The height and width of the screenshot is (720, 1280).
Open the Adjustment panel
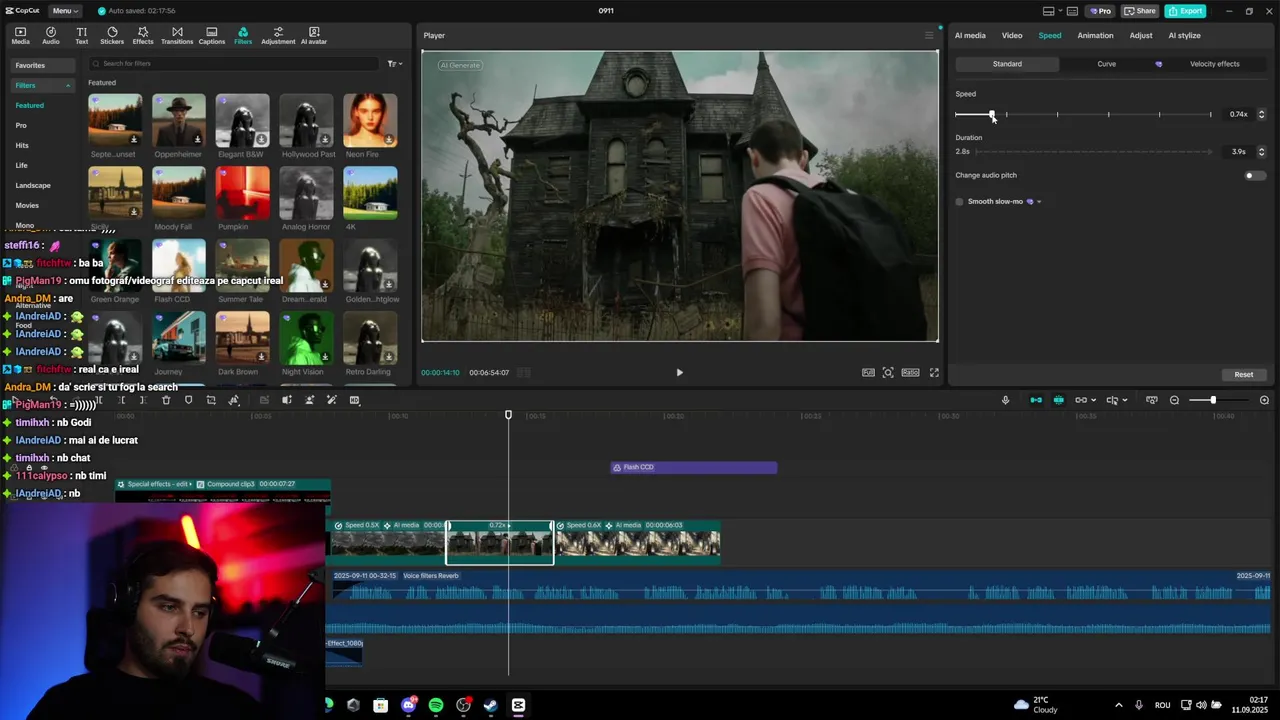tap(278, 36)
